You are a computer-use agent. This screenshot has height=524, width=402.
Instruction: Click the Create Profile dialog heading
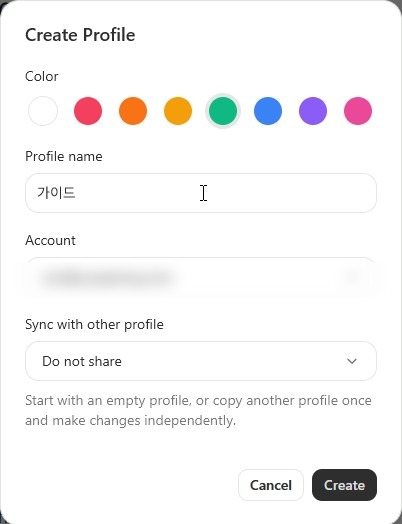pos(80,35)
